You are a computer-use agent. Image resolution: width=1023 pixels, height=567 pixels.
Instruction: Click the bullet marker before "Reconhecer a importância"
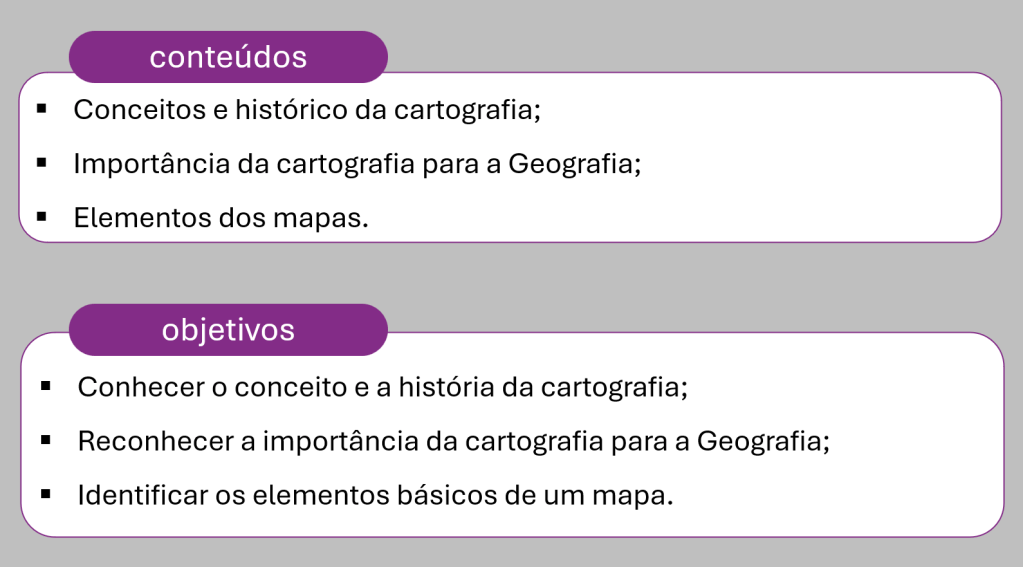(46, 440)
